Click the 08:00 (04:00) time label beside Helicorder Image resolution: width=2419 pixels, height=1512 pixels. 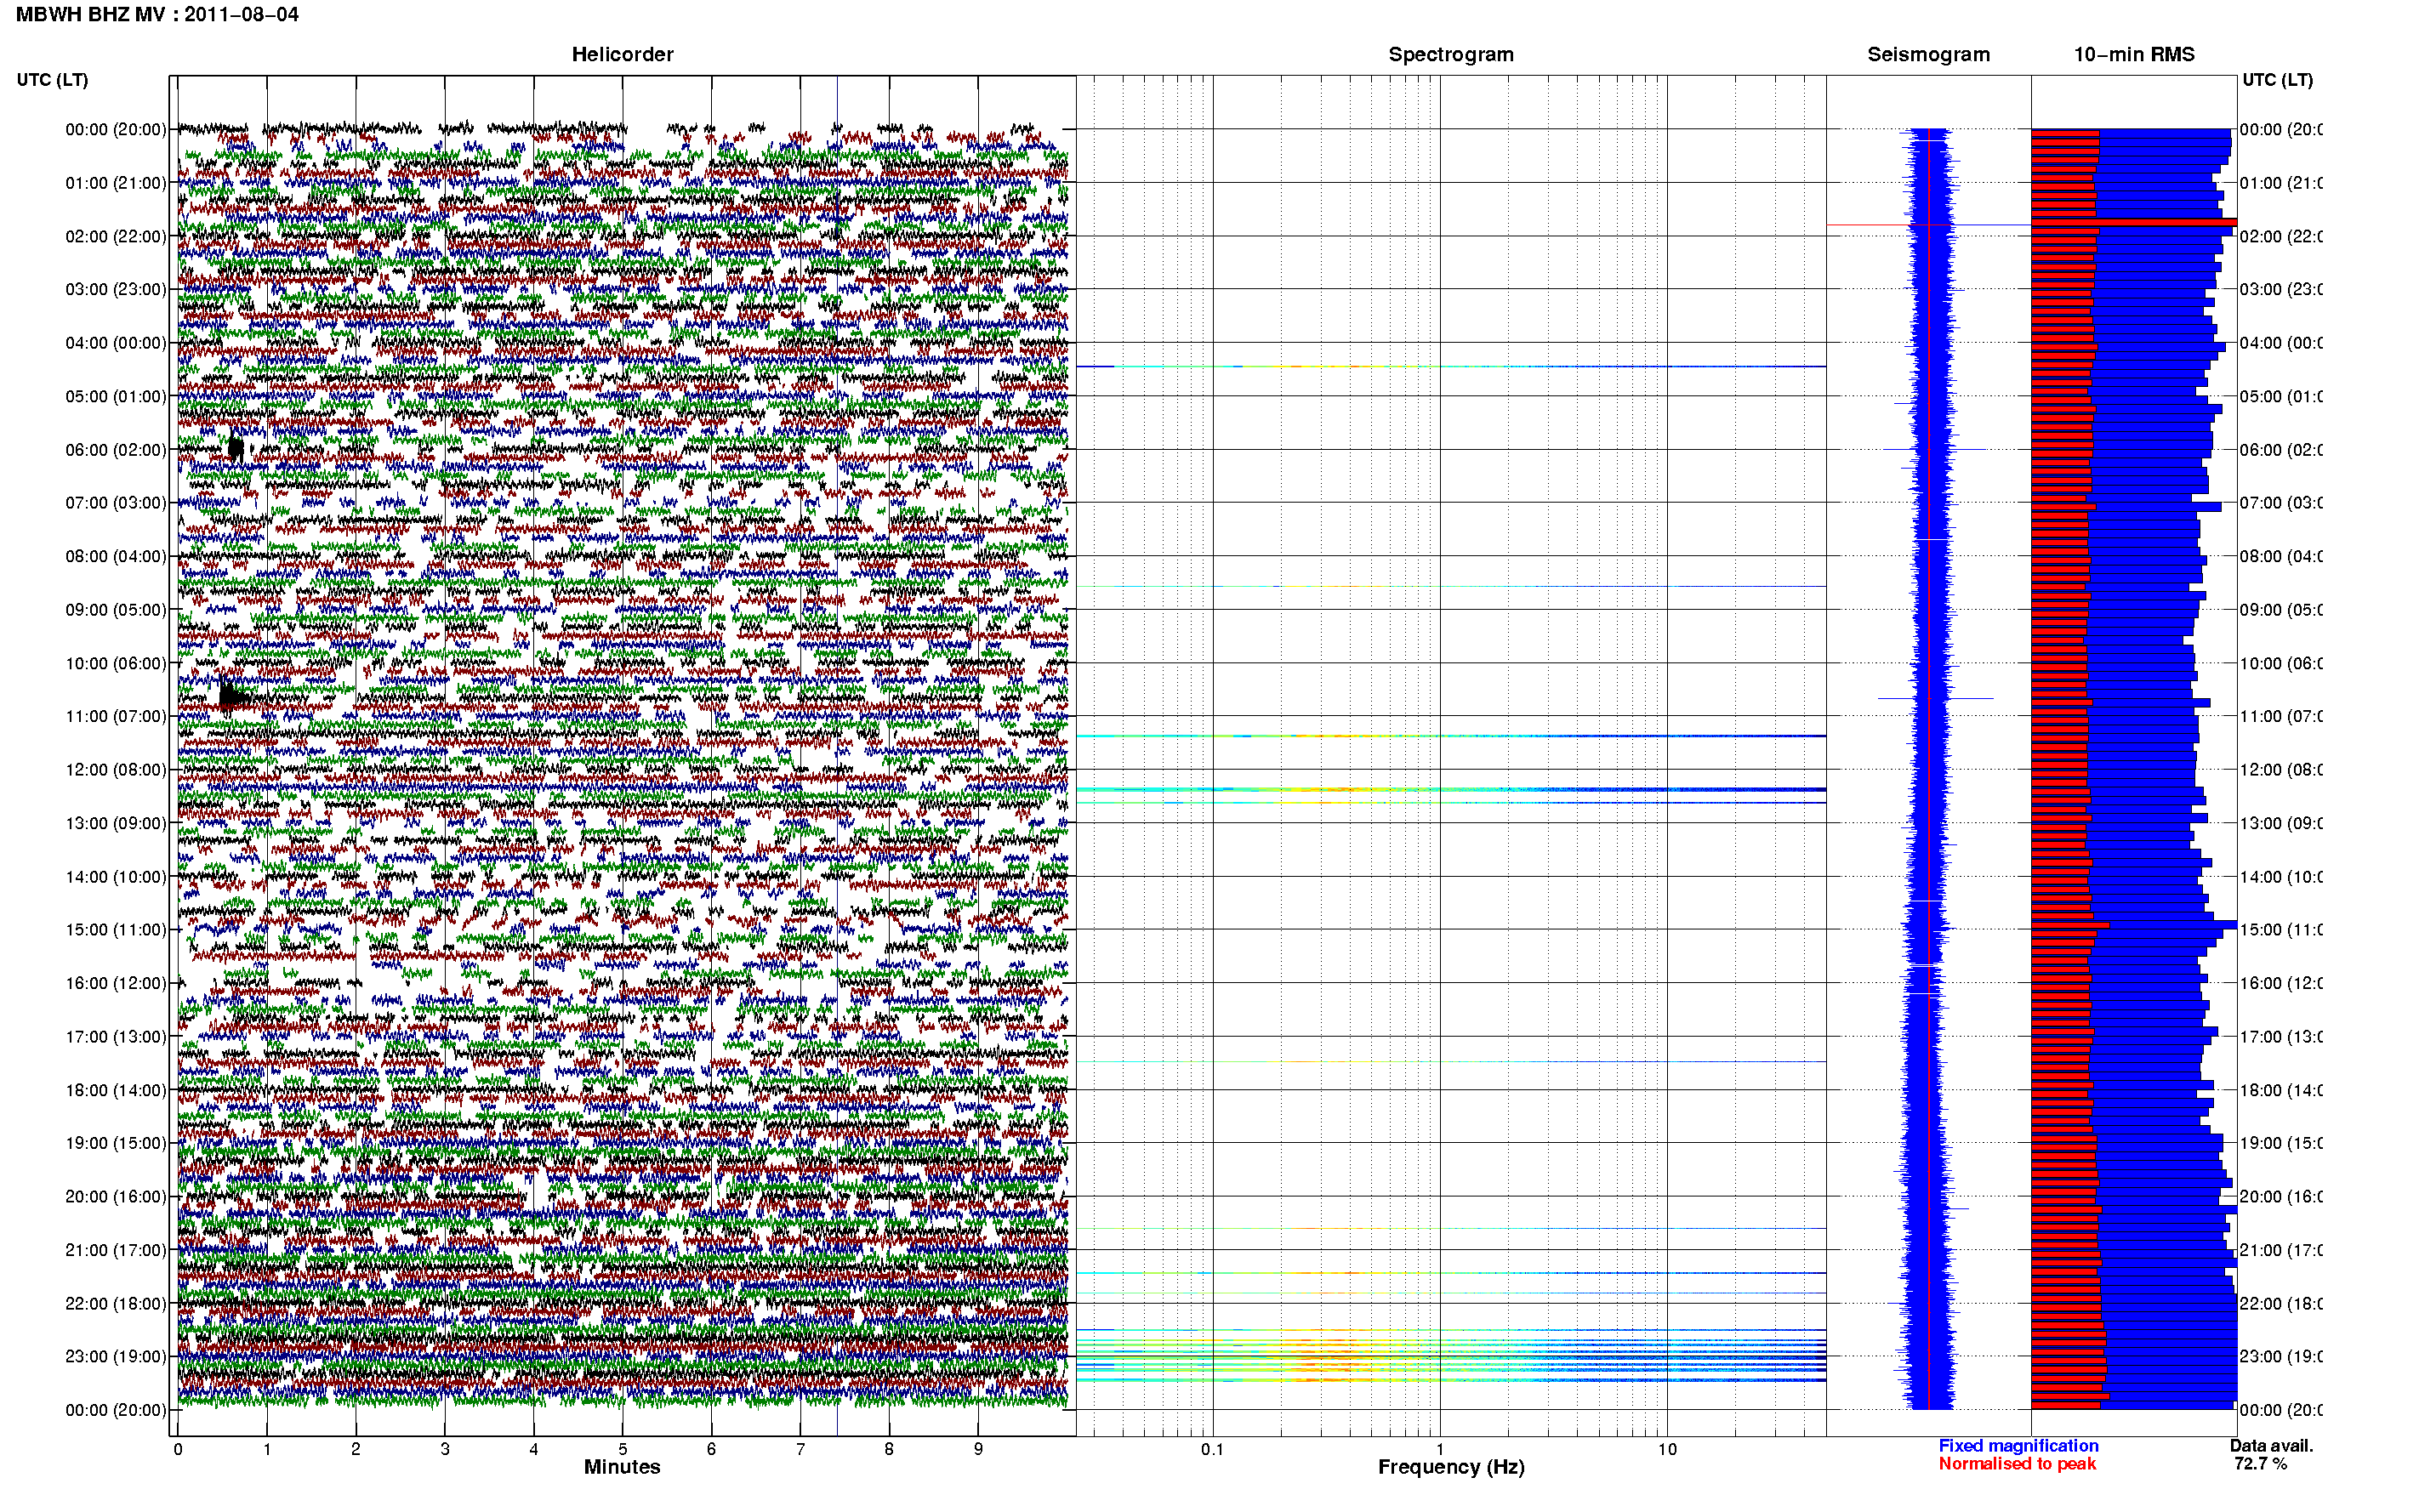coord(116,556)
